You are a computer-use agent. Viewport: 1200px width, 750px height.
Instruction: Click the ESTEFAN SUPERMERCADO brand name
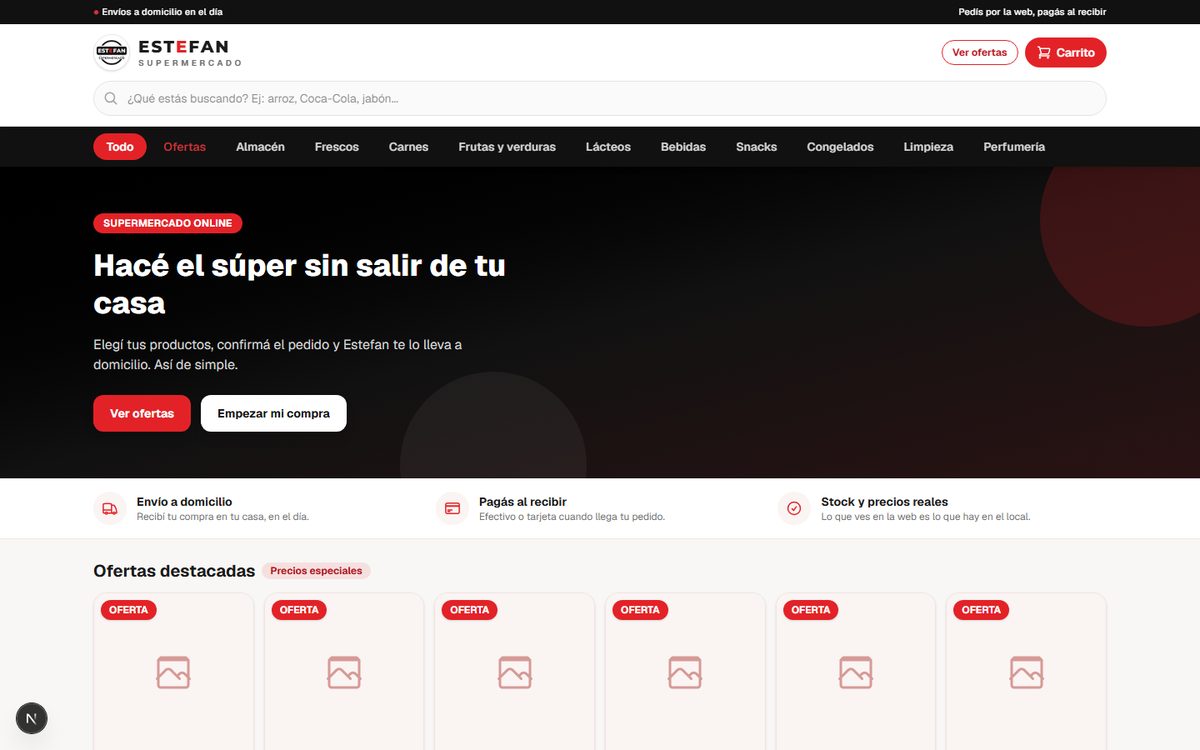(x=189, y=53)
